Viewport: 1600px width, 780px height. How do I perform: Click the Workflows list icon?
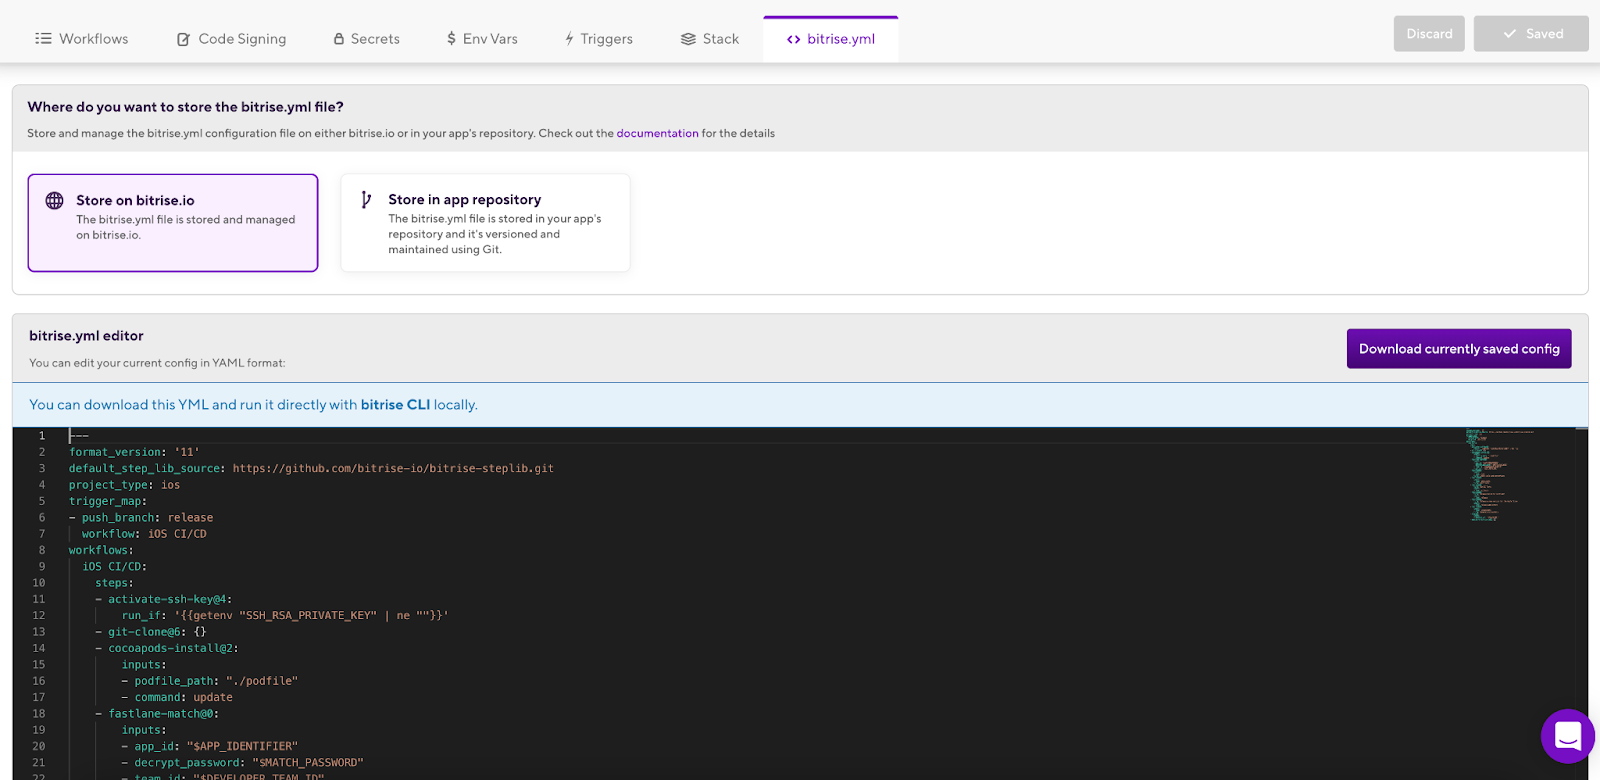click(x=43, y=39)
